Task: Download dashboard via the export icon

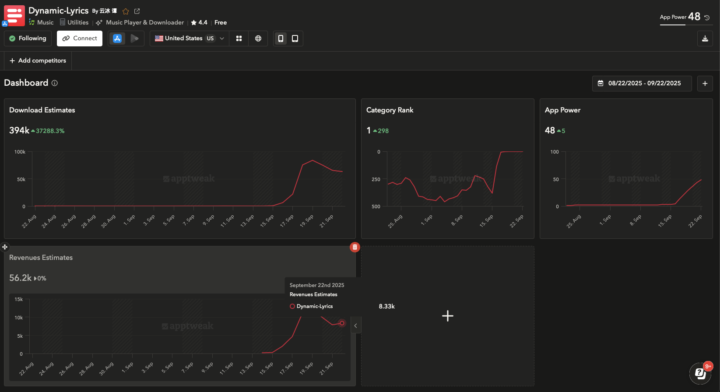Action: point(705,39)
